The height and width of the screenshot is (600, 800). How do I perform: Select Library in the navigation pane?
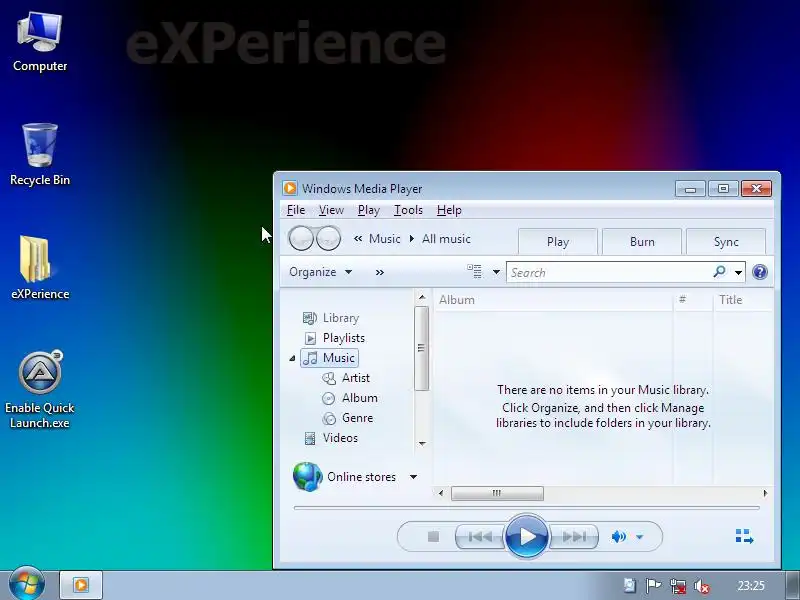coord(331,318)
